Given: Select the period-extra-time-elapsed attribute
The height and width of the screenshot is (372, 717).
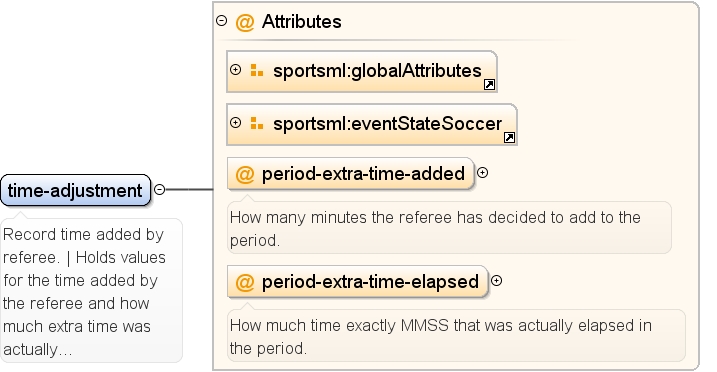Looking at the screenshot, I should pyautogui.click(x=358, y=282).
